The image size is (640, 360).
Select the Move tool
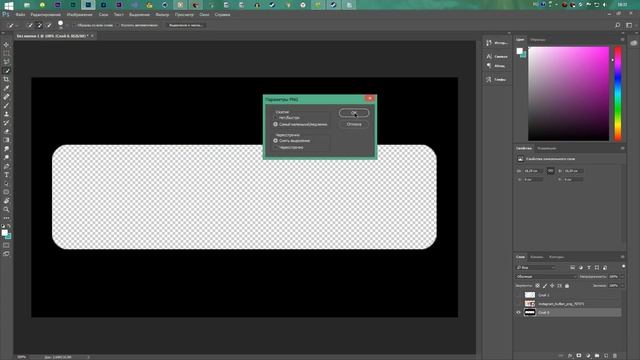click(x=6, y=44)
